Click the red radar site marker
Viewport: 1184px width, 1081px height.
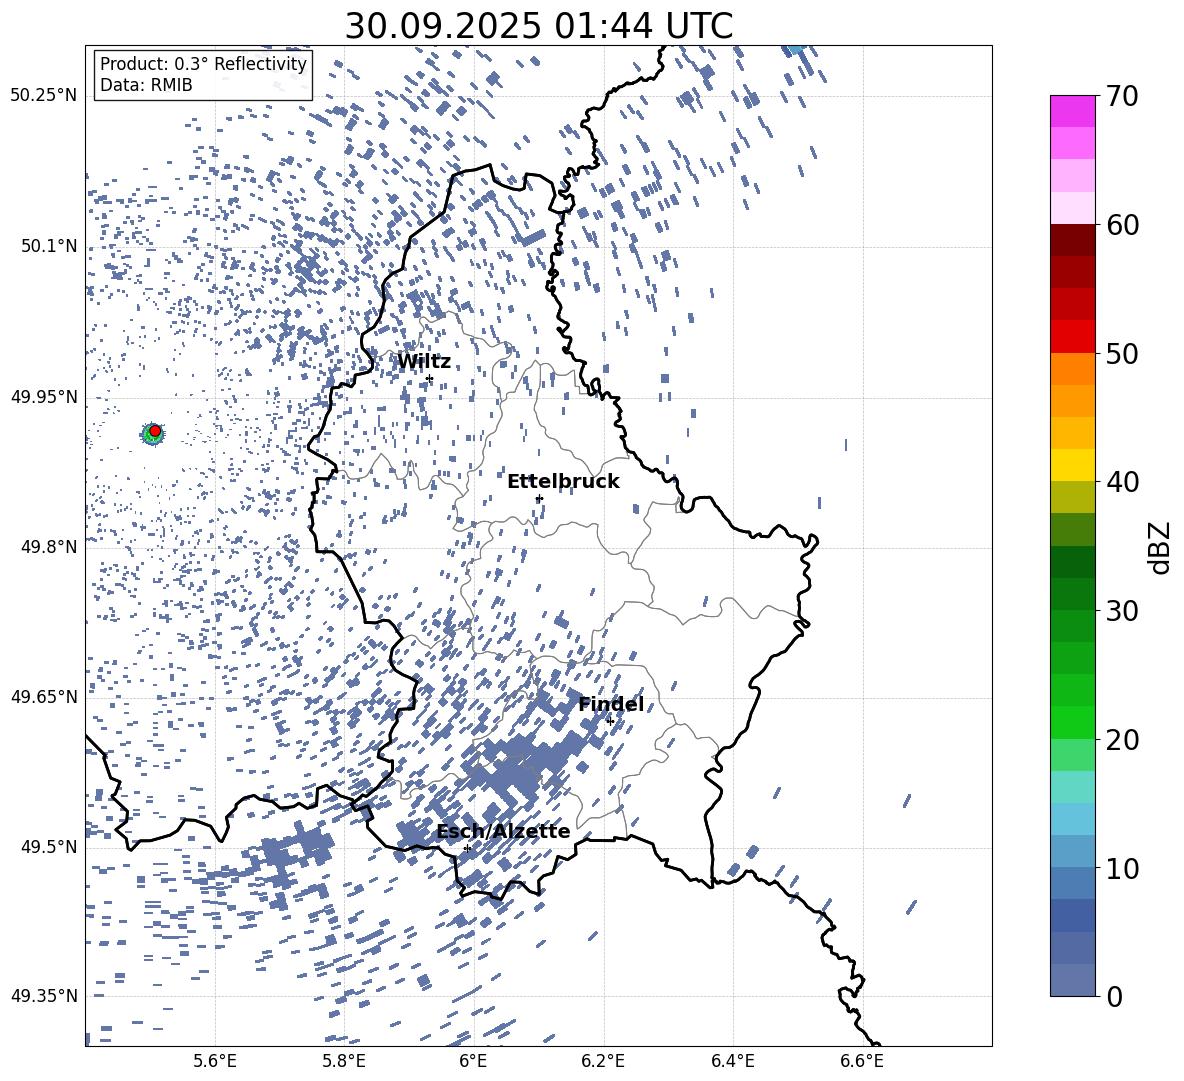tap(155, 431)
